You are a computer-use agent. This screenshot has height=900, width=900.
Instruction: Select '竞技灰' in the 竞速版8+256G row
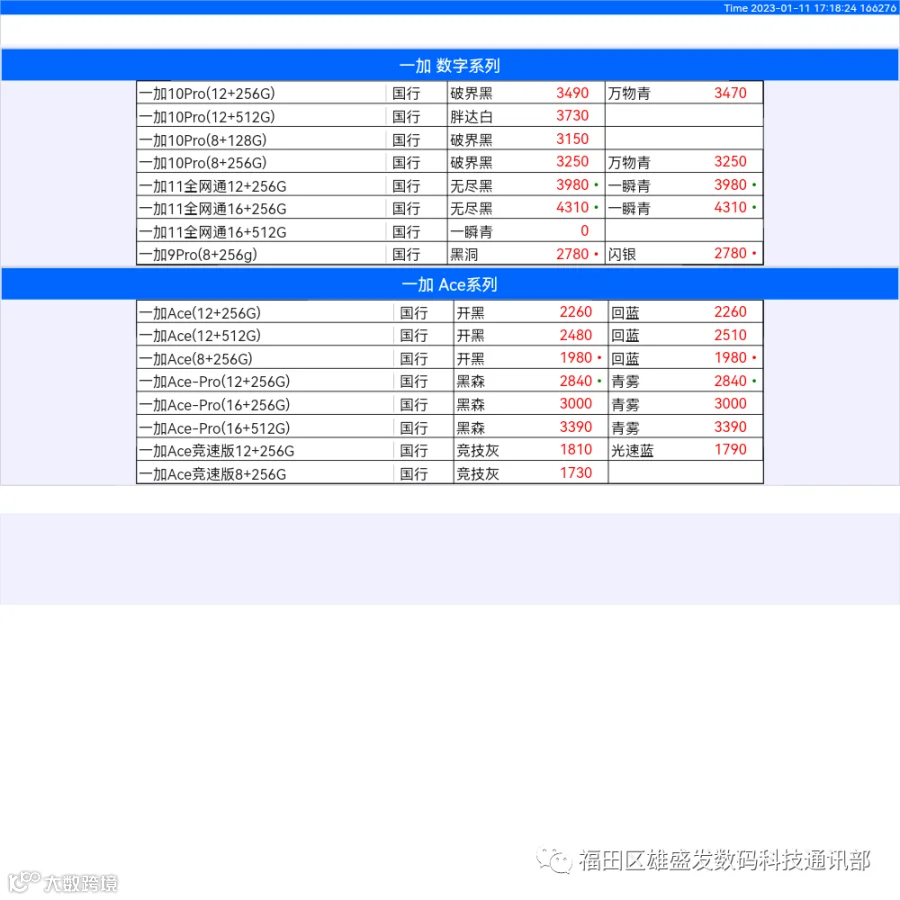click(x=478, y=474)
